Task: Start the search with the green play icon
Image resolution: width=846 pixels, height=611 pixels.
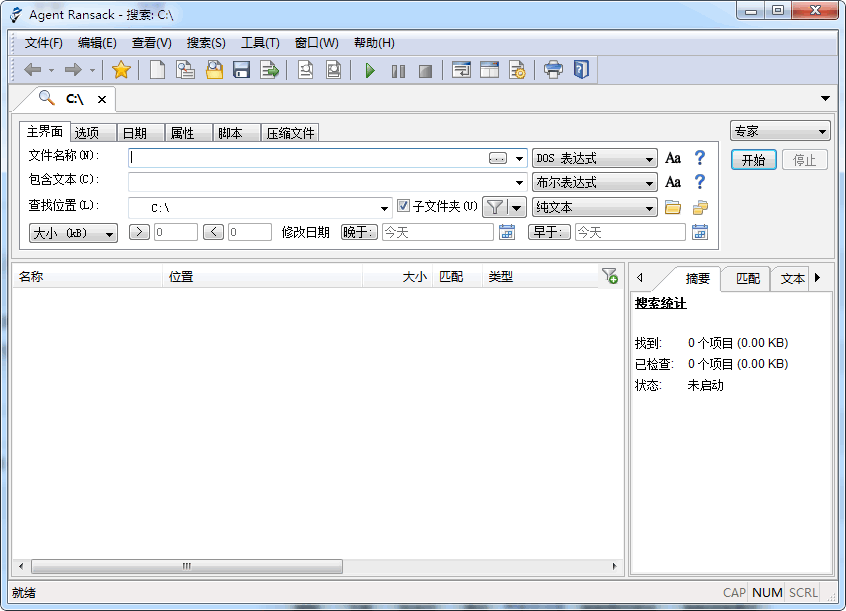Action: 370,70
